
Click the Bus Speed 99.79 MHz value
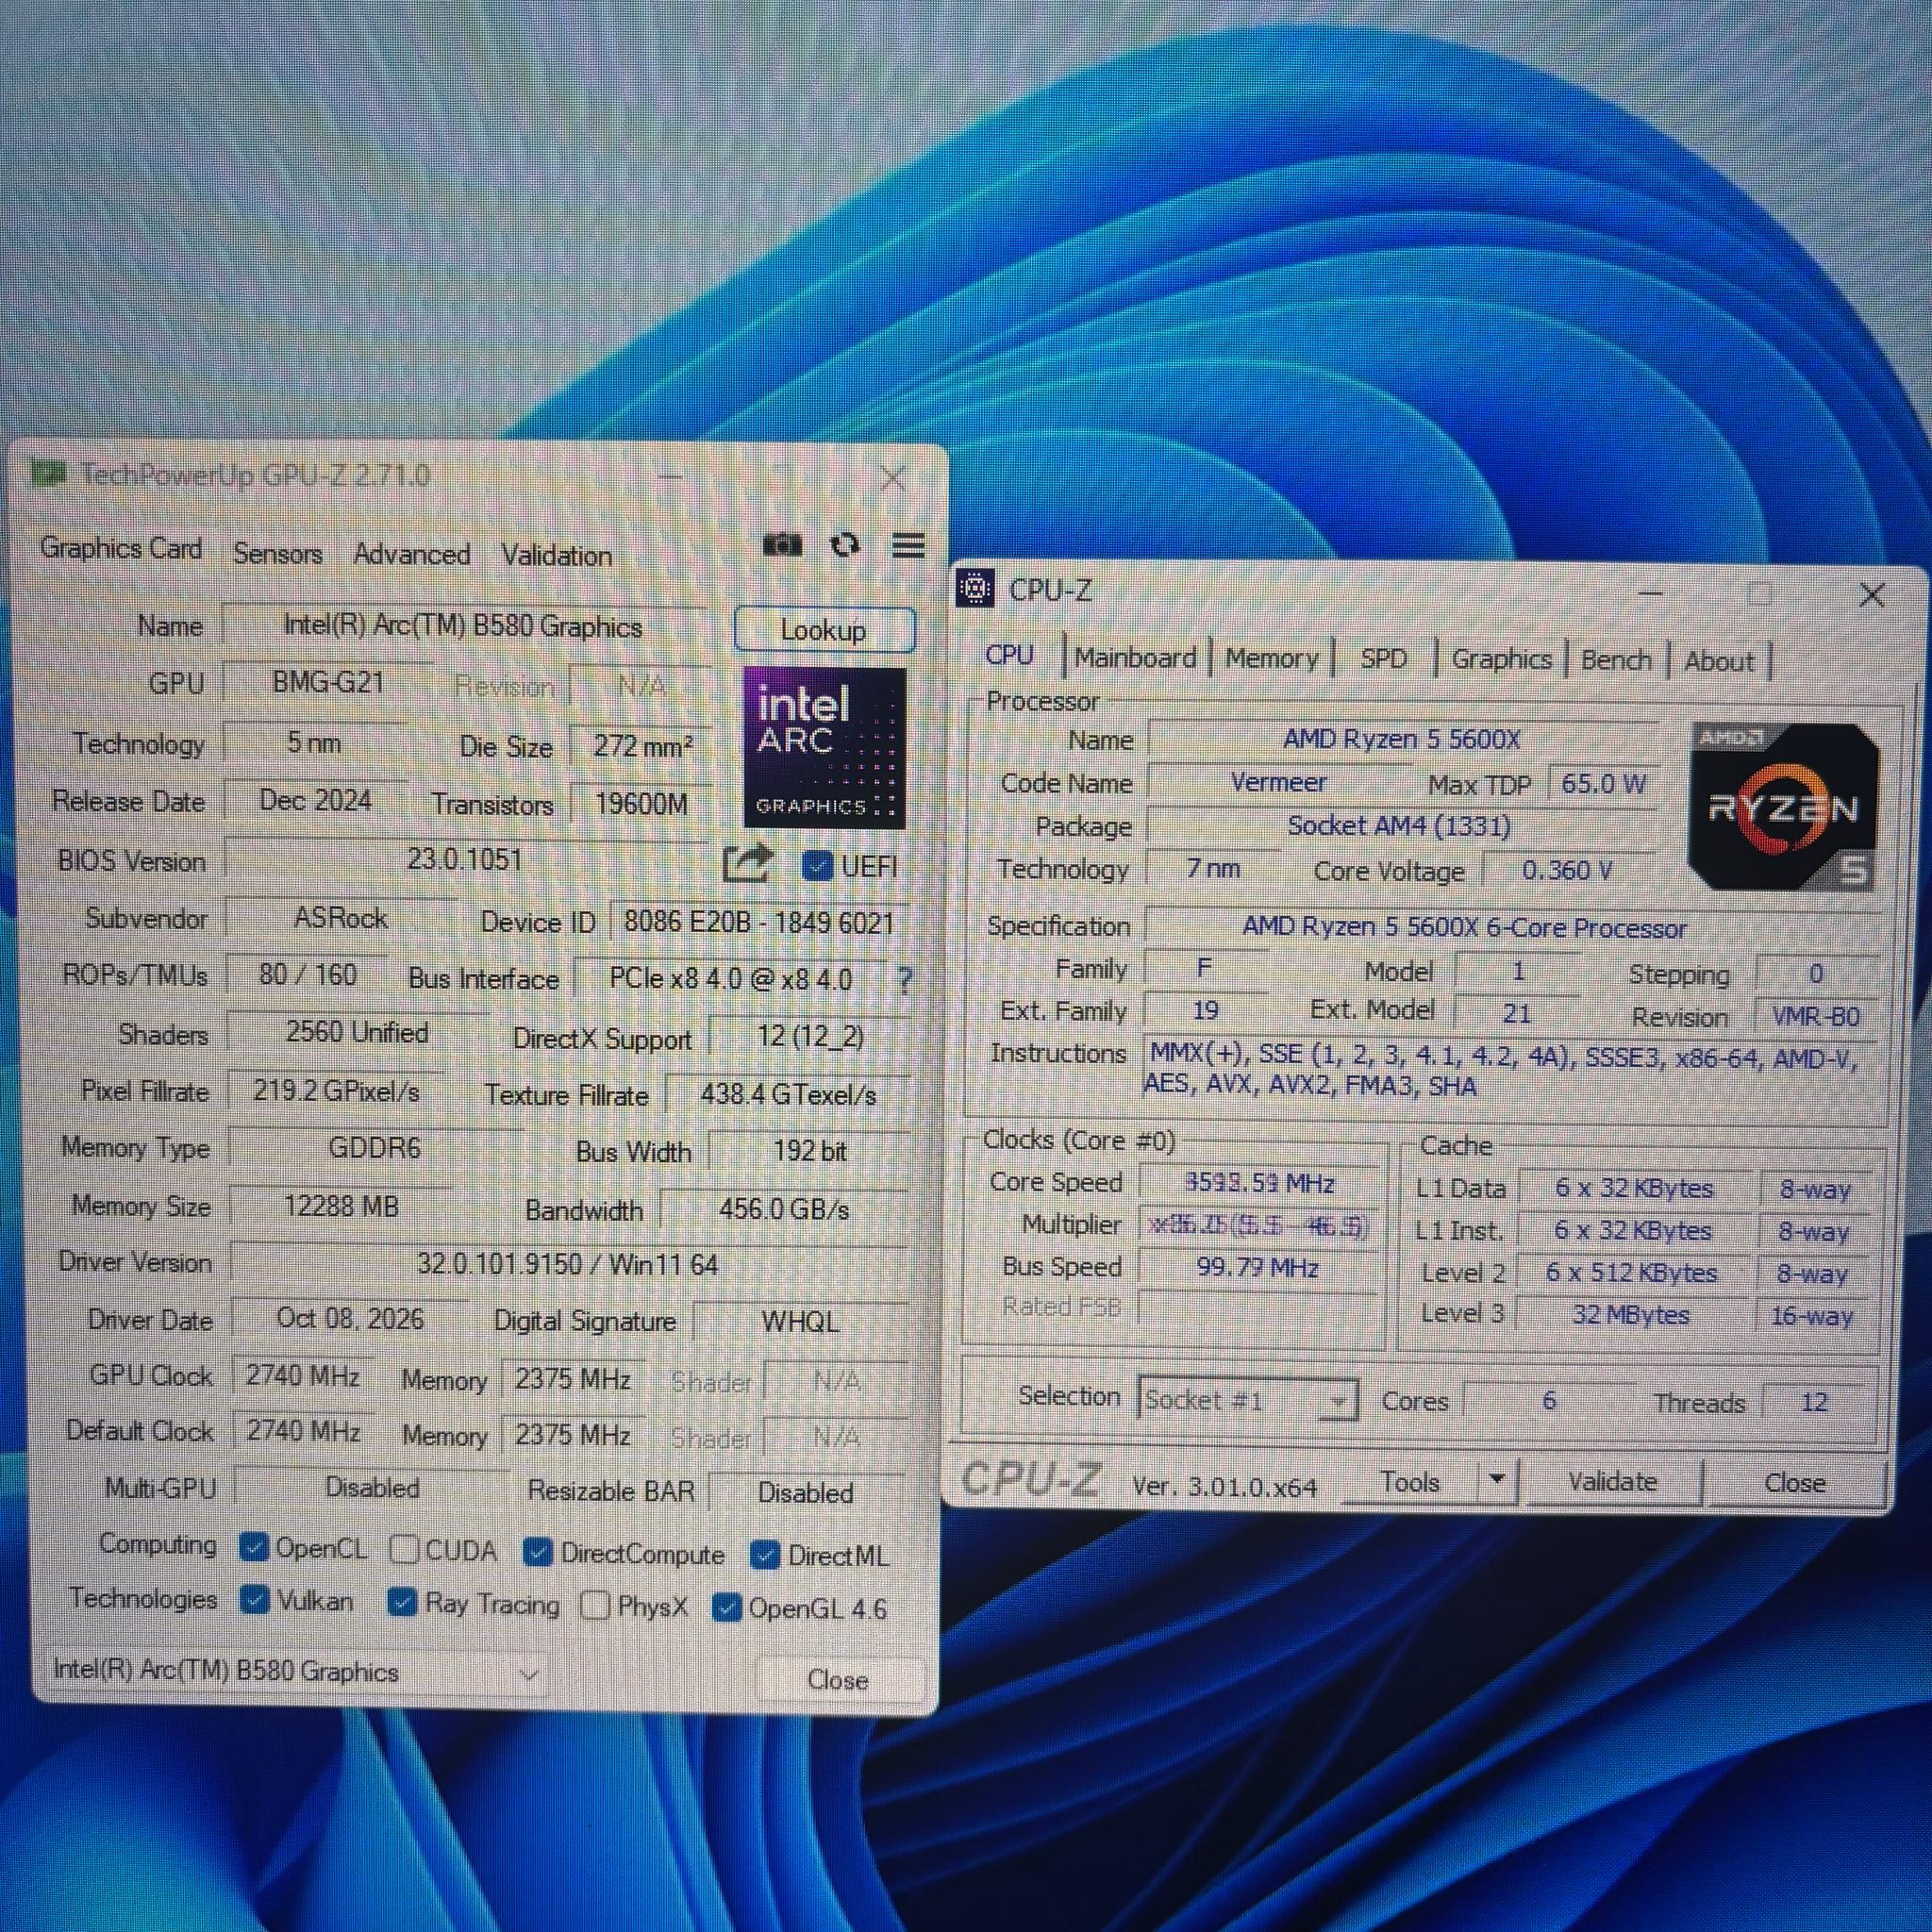[1257, 1267]
